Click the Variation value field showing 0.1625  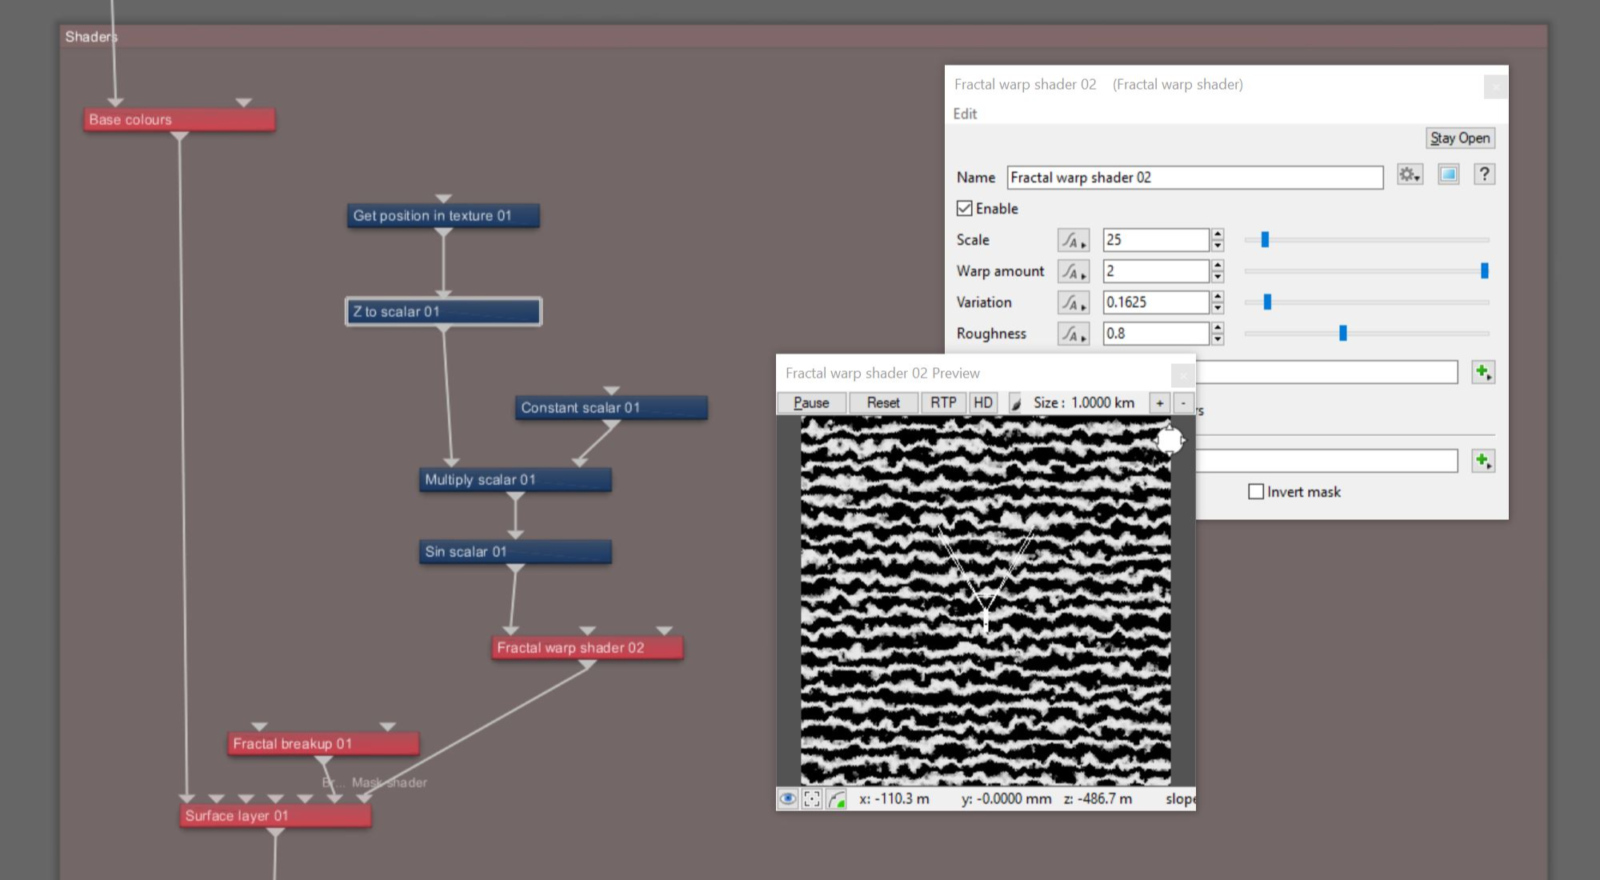tap(1156, 302)
